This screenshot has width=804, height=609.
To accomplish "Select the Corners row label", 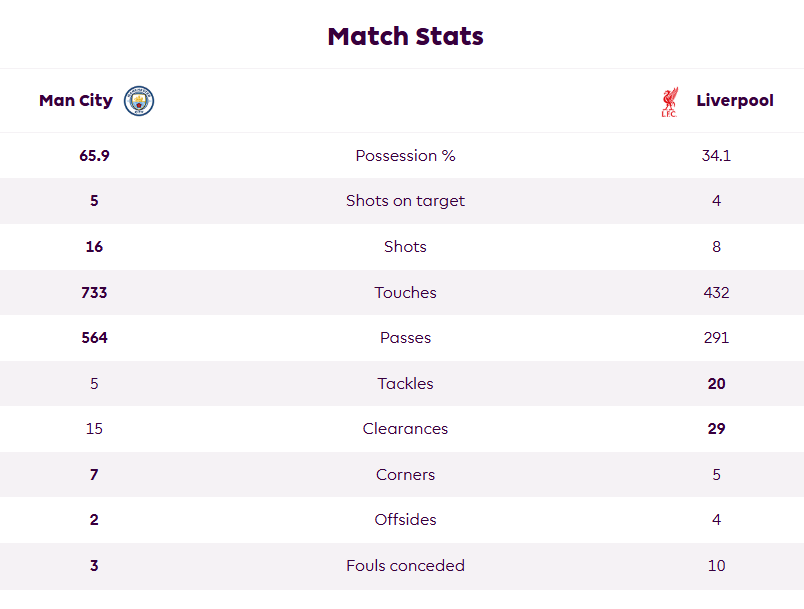I will point(406,475).
